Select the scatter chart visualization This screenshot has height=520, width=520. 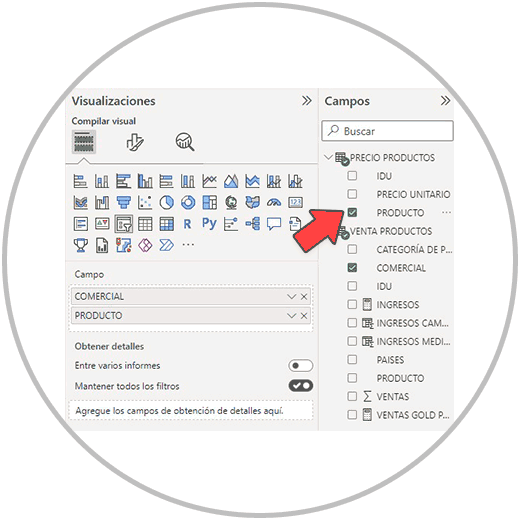145,202
